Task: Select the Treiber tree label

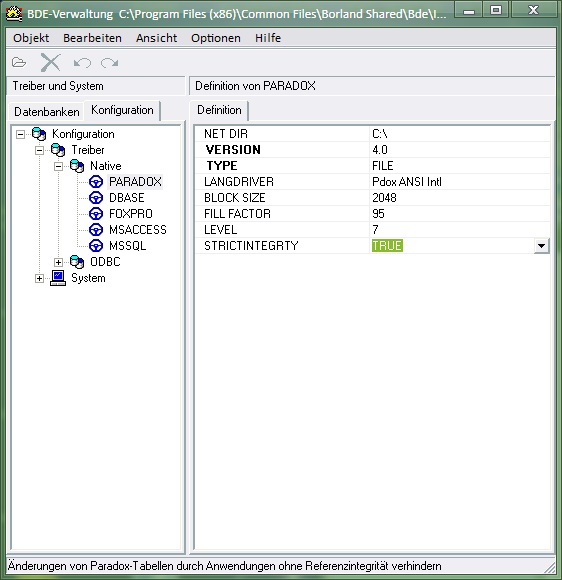Action: pos(88,150)
